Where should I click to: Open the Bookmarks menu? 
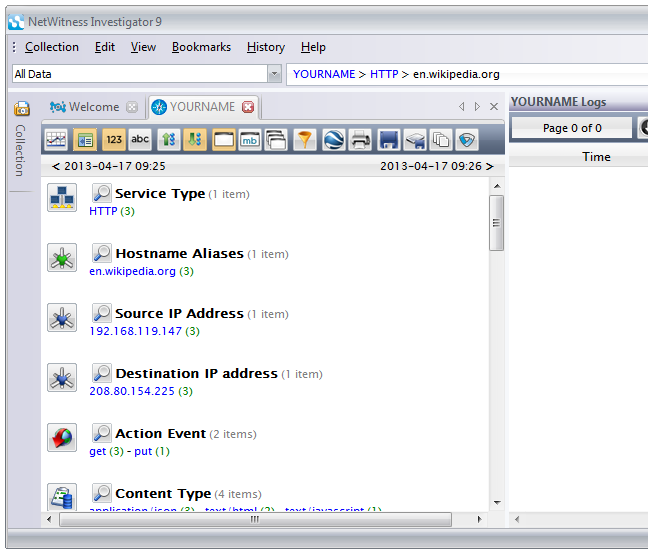(201, 47)
